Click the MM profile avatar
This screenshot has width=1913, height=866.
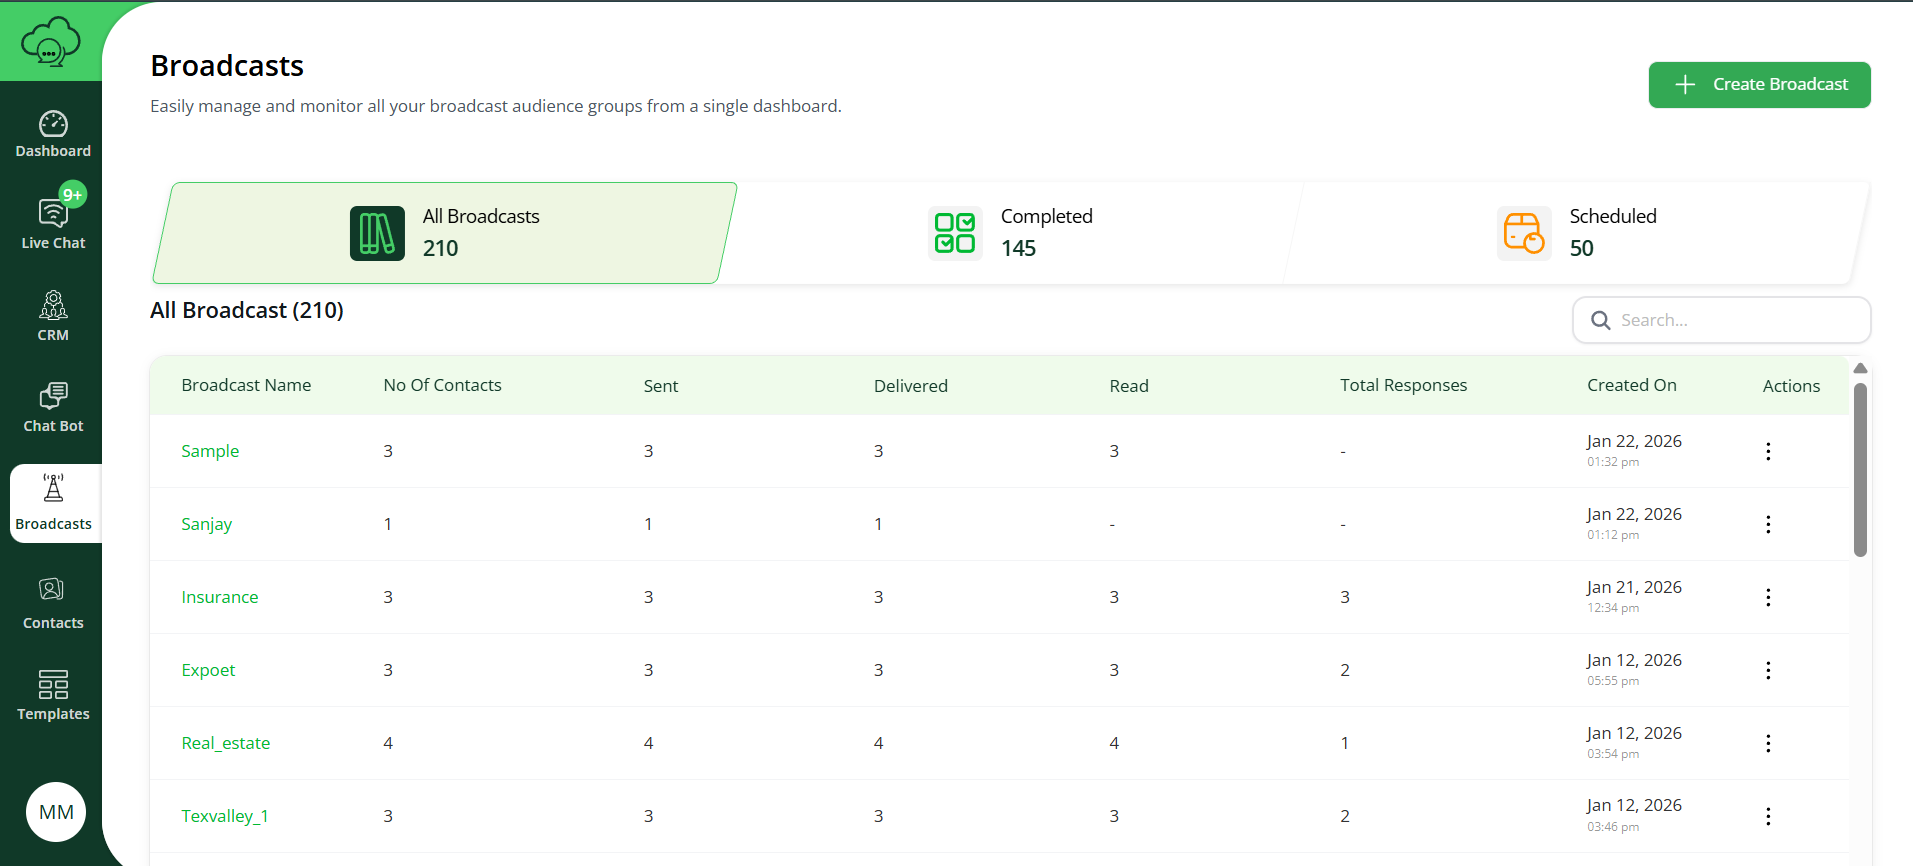click(56, 812)
